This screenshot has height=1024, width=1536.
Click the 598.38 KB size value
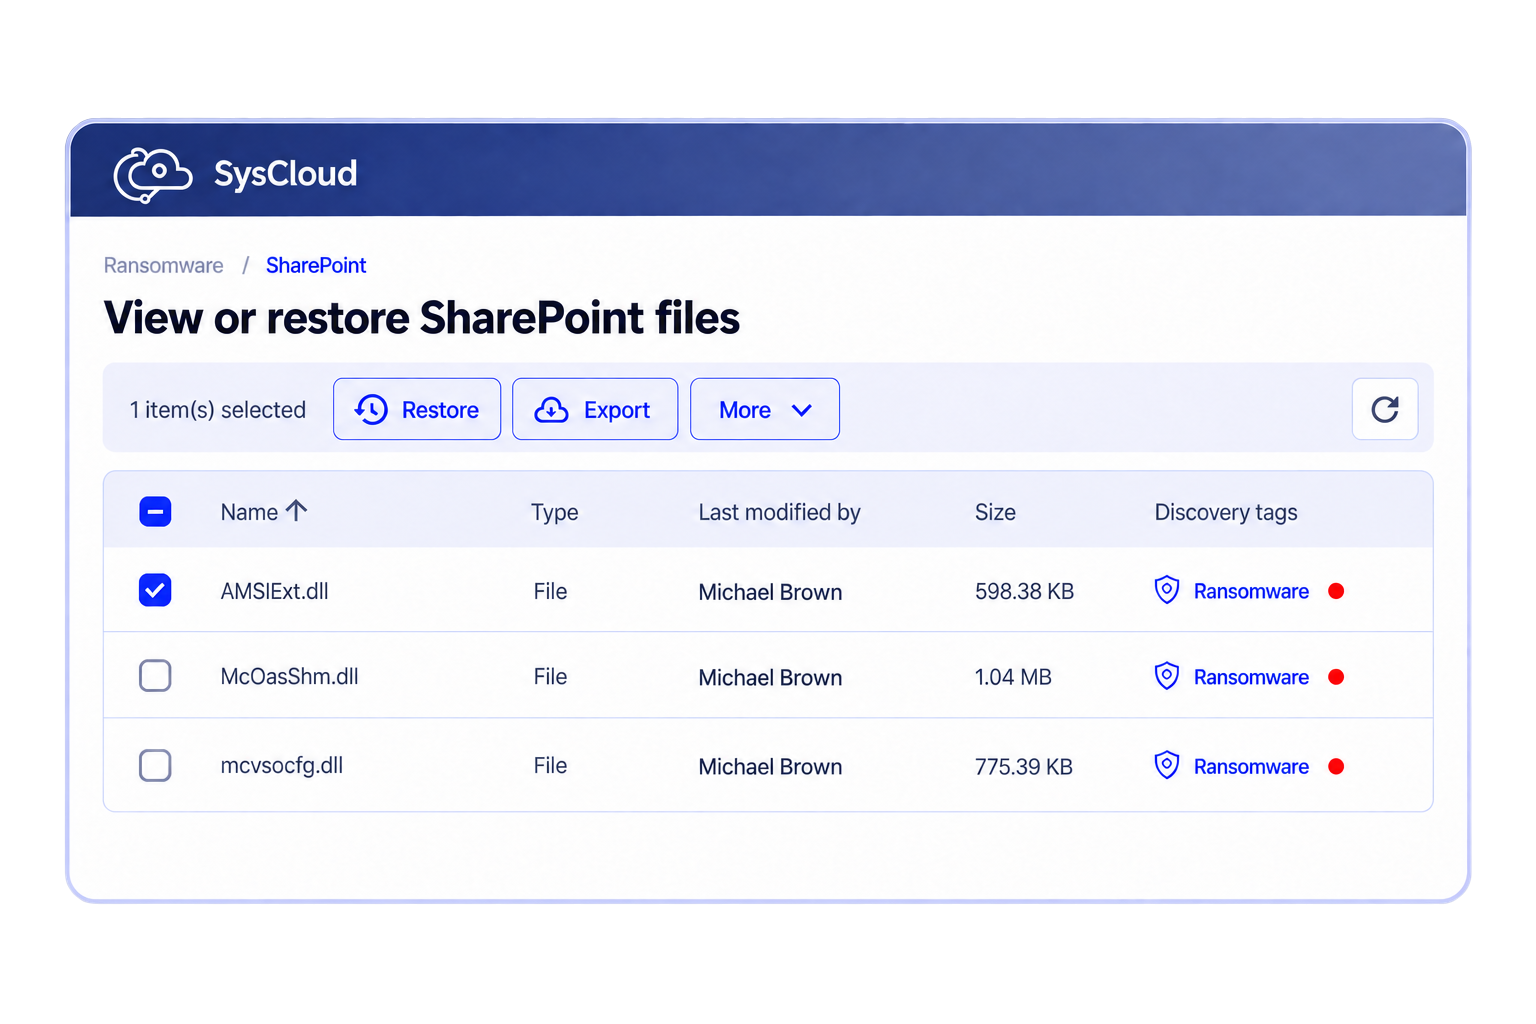(1024, 591)
